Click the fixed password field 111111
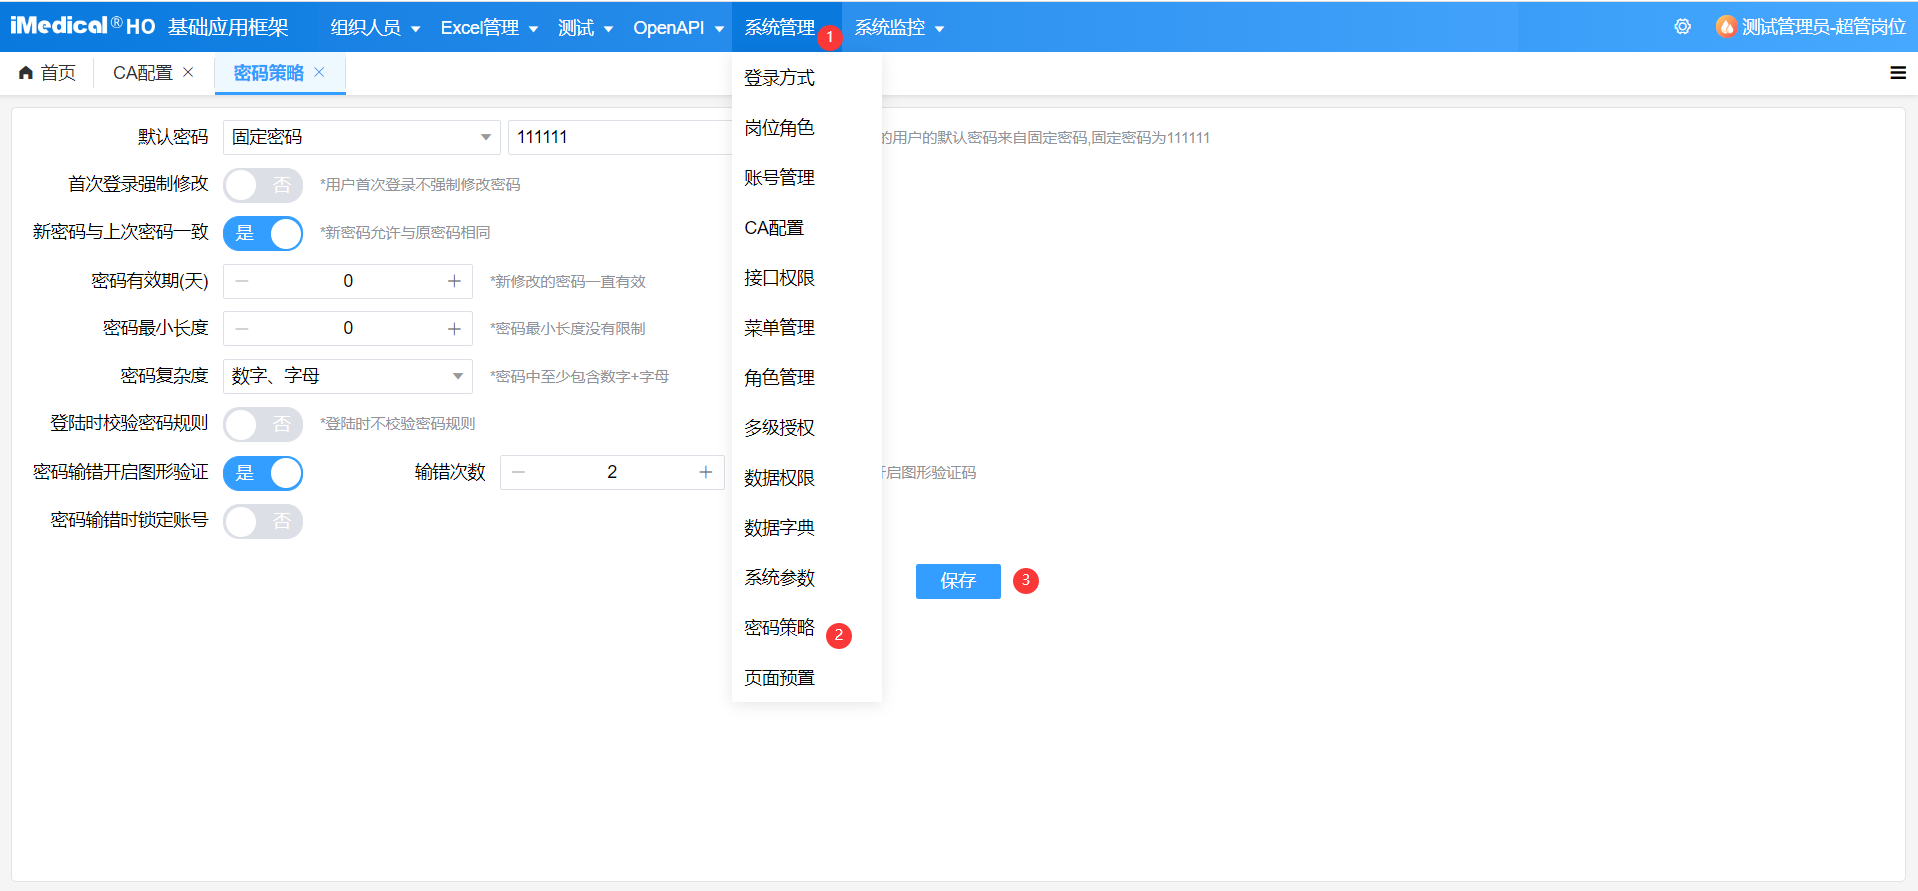 point(620,137)
